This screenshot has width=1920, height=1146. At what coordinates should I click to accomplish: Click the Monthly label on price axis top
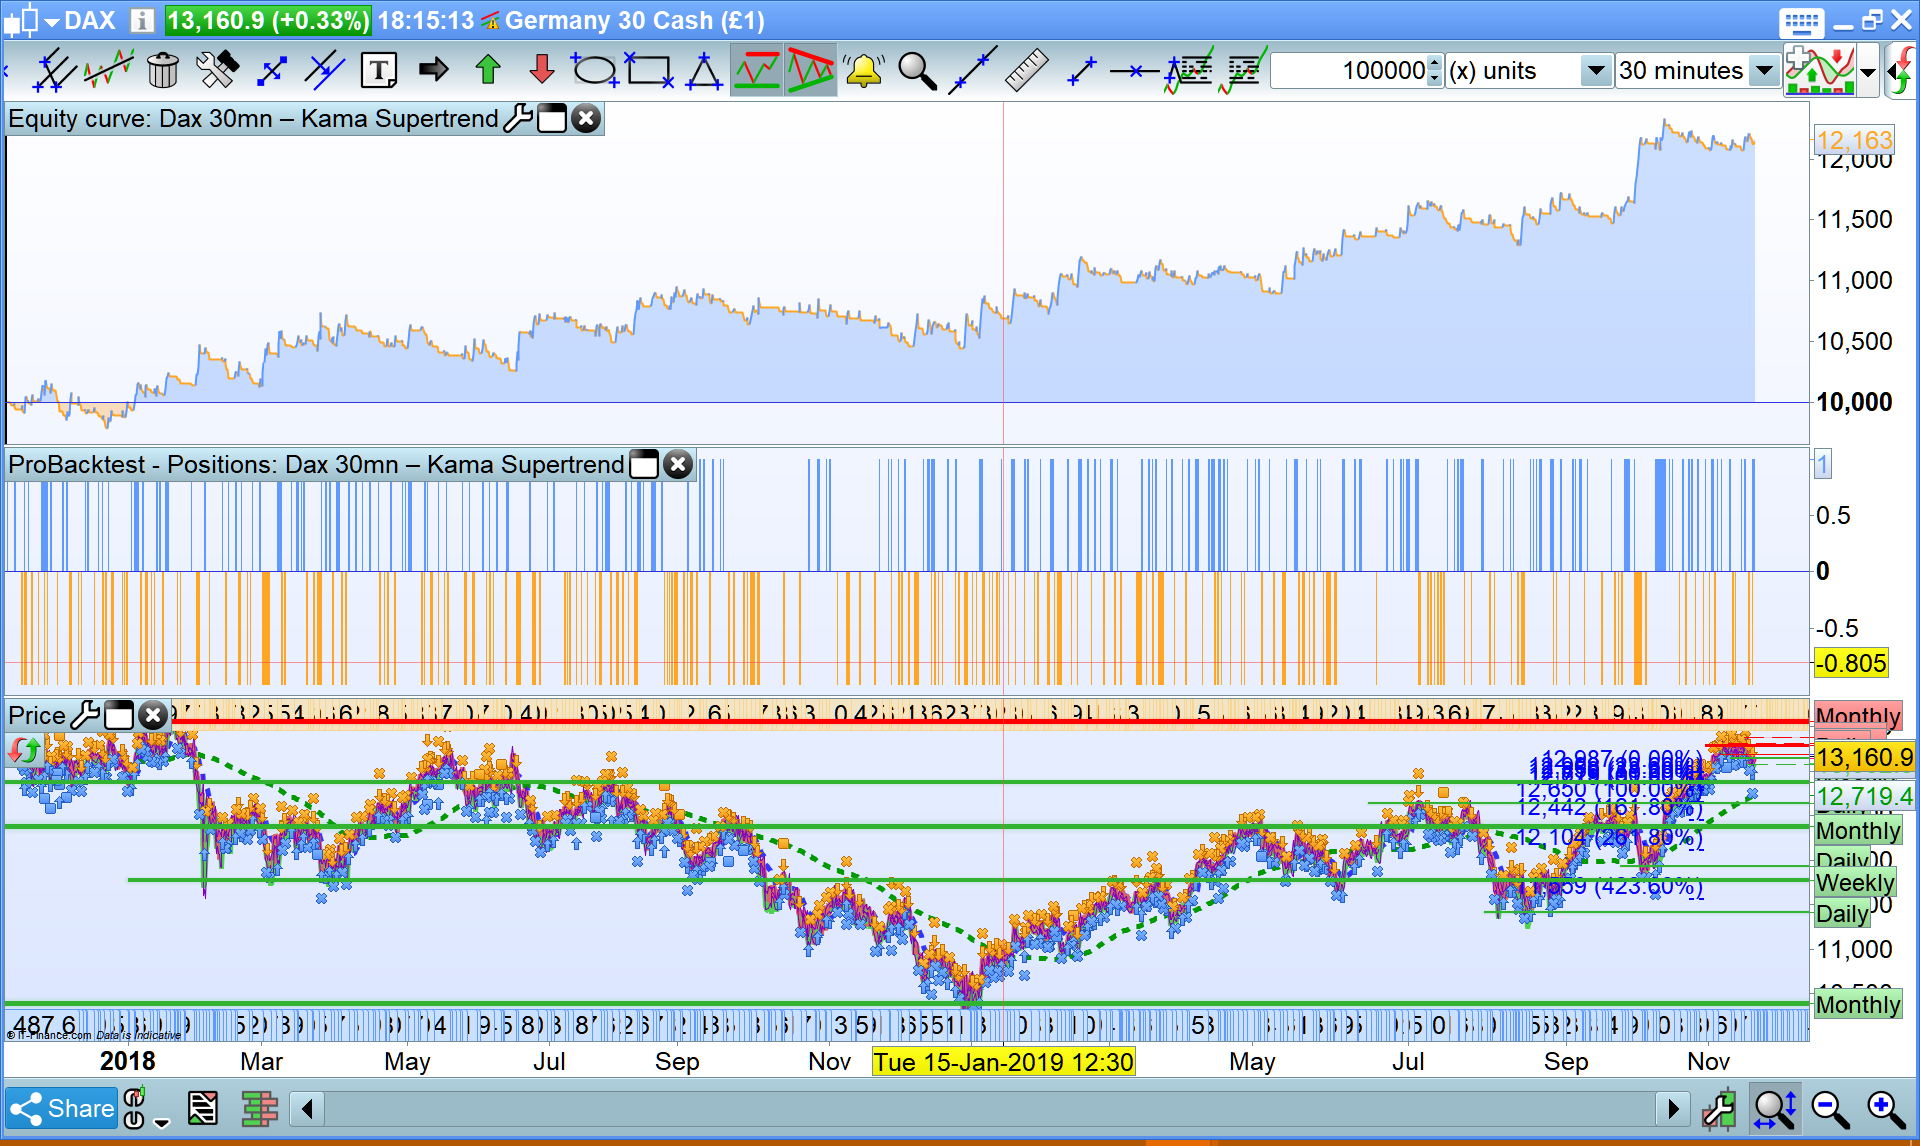1857,716
